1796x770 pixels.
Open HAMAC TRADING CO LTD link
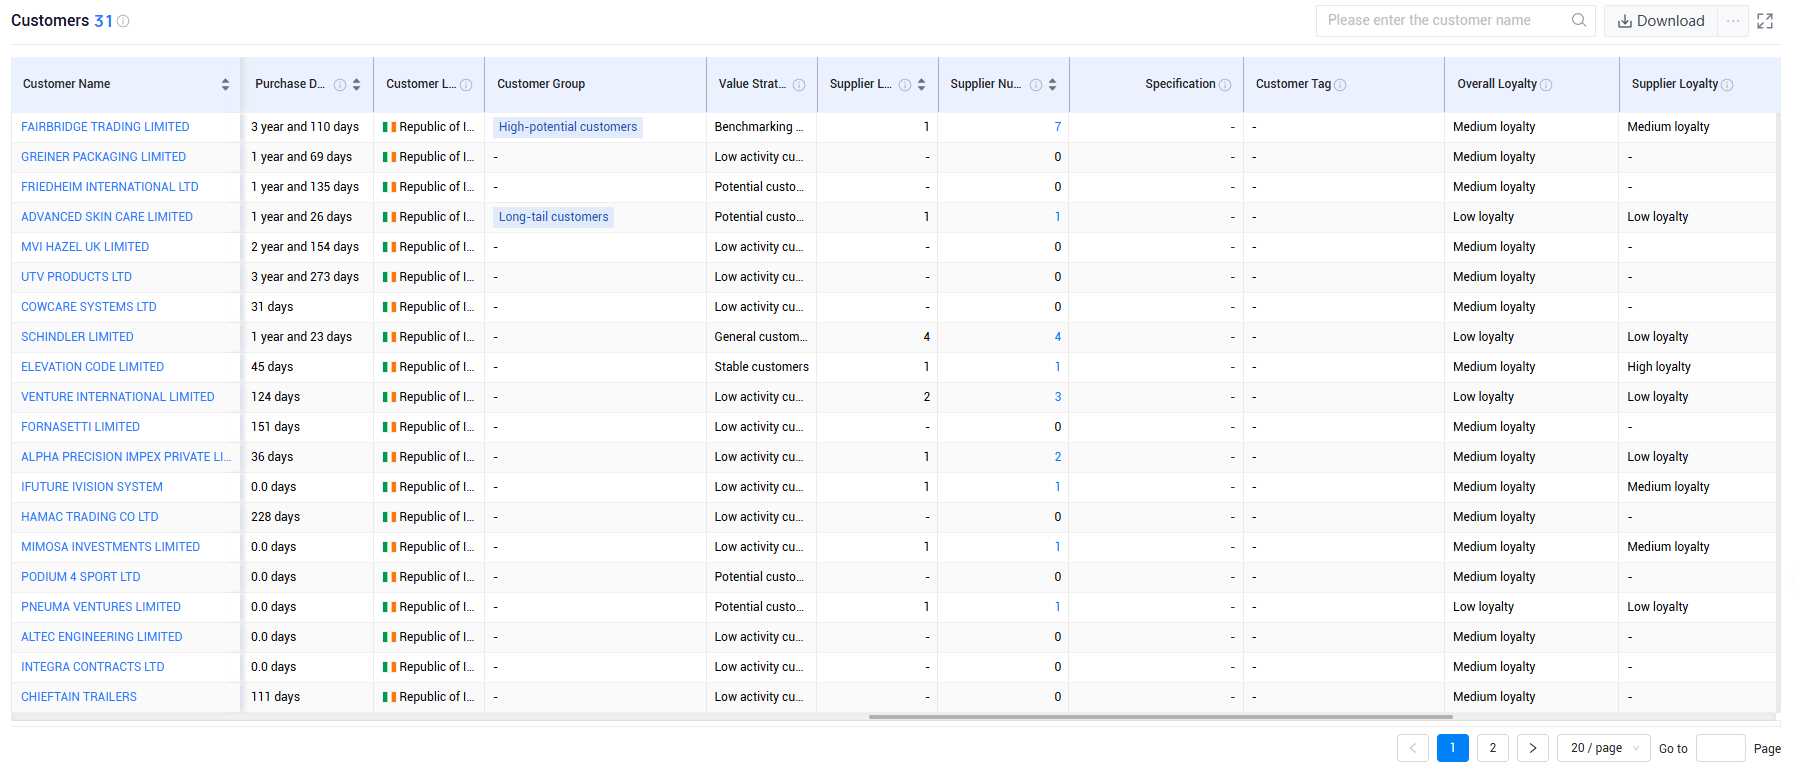90,517
